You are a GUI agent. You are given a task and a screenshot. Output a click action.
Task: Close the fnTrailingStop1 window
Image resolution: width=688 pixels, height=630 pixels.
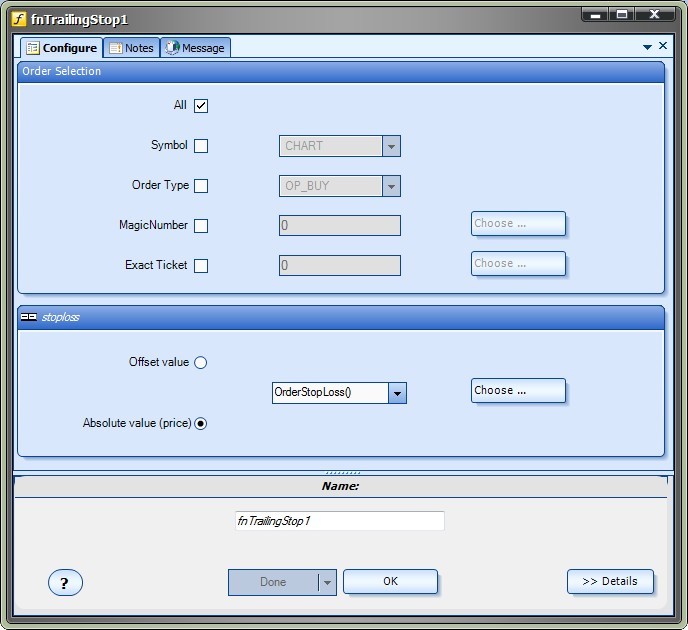[654, 14]
